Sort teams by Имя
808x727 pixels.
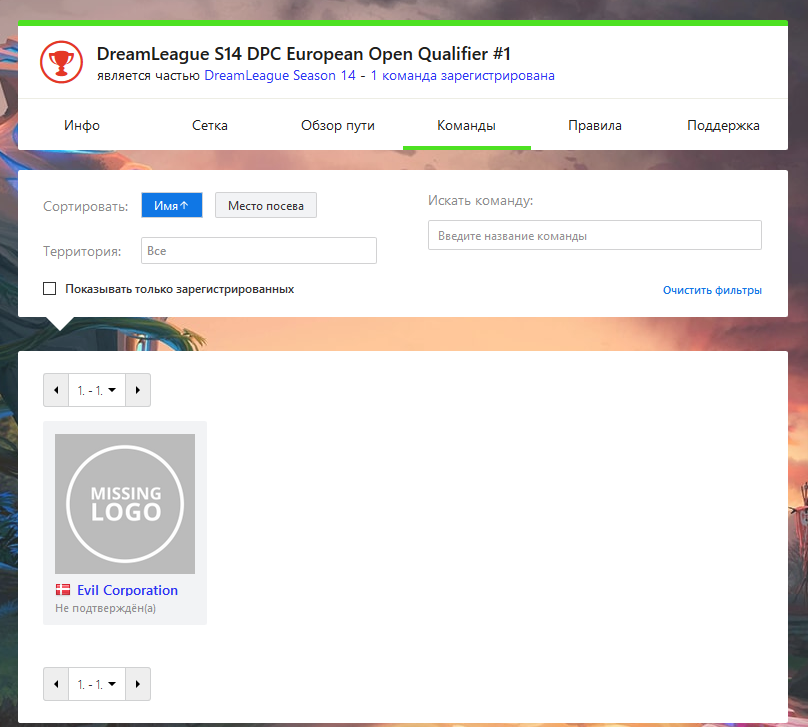click(x=172, y=205)
